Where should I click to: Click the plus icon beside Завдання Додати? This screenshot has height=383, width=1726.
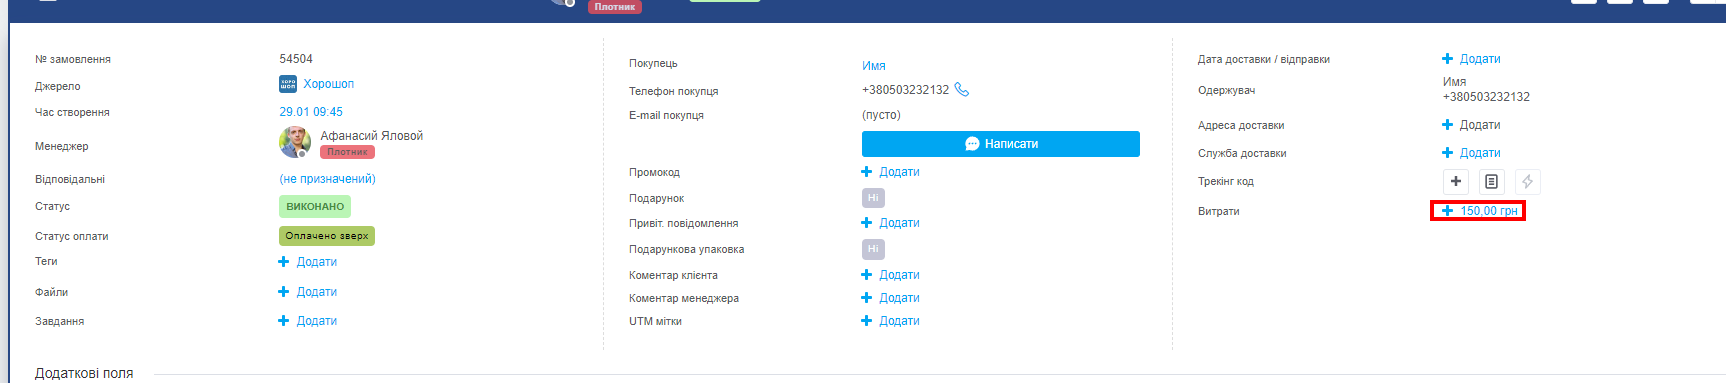pyautogui.click(x=284, y=321)
